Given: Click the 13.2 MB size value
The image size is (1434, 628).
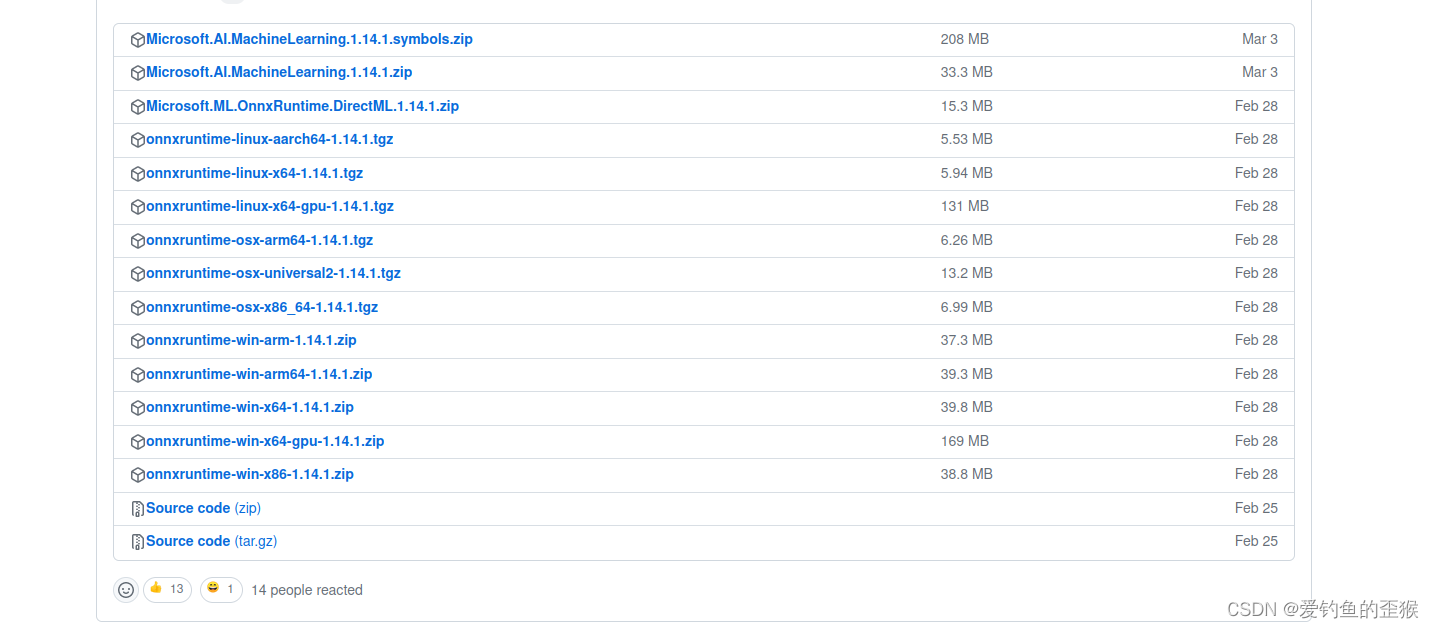Looking at the screenshot, I should point(967,273).
